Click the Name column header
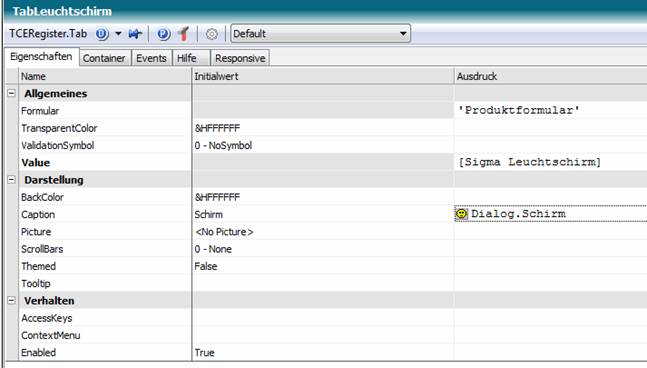The width and height of the screenshot is (647, 368). (x=105, y=76)
